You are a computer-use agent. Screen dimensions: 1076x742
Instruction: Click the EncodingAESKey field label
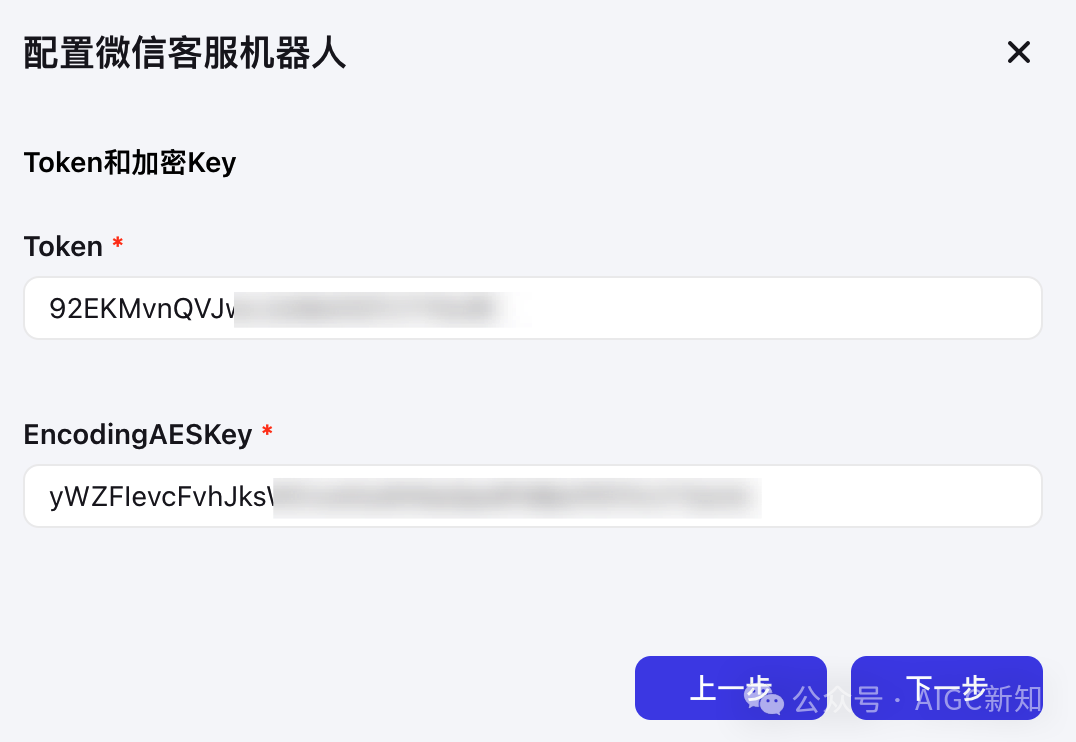point(138,434)
